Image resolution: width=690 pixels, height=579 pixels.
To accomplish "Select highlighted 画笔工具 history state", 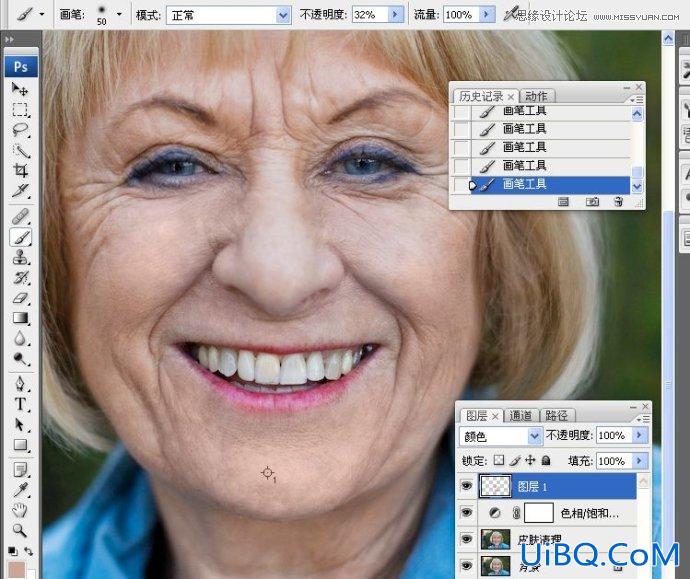I will click(550, 185).
